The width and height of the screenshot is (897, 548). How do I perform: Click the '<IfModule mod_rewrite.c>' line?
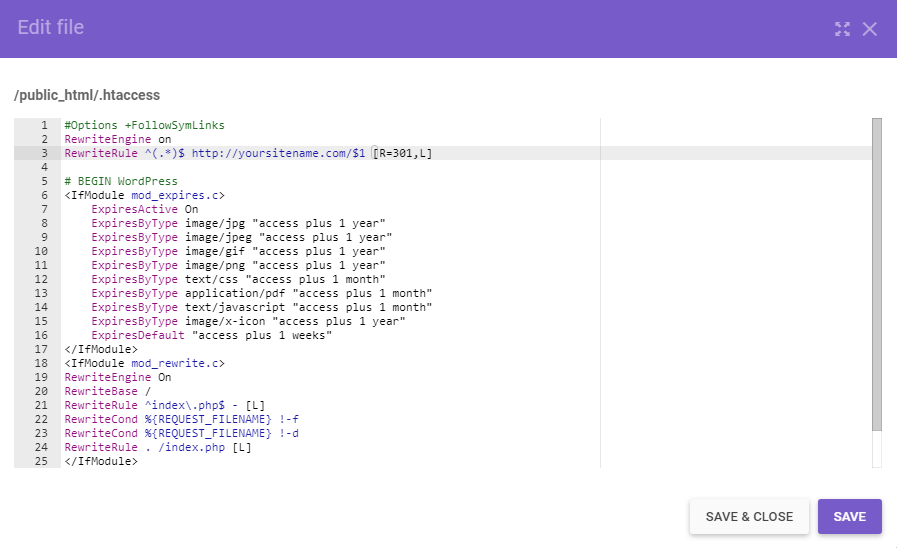145,363
